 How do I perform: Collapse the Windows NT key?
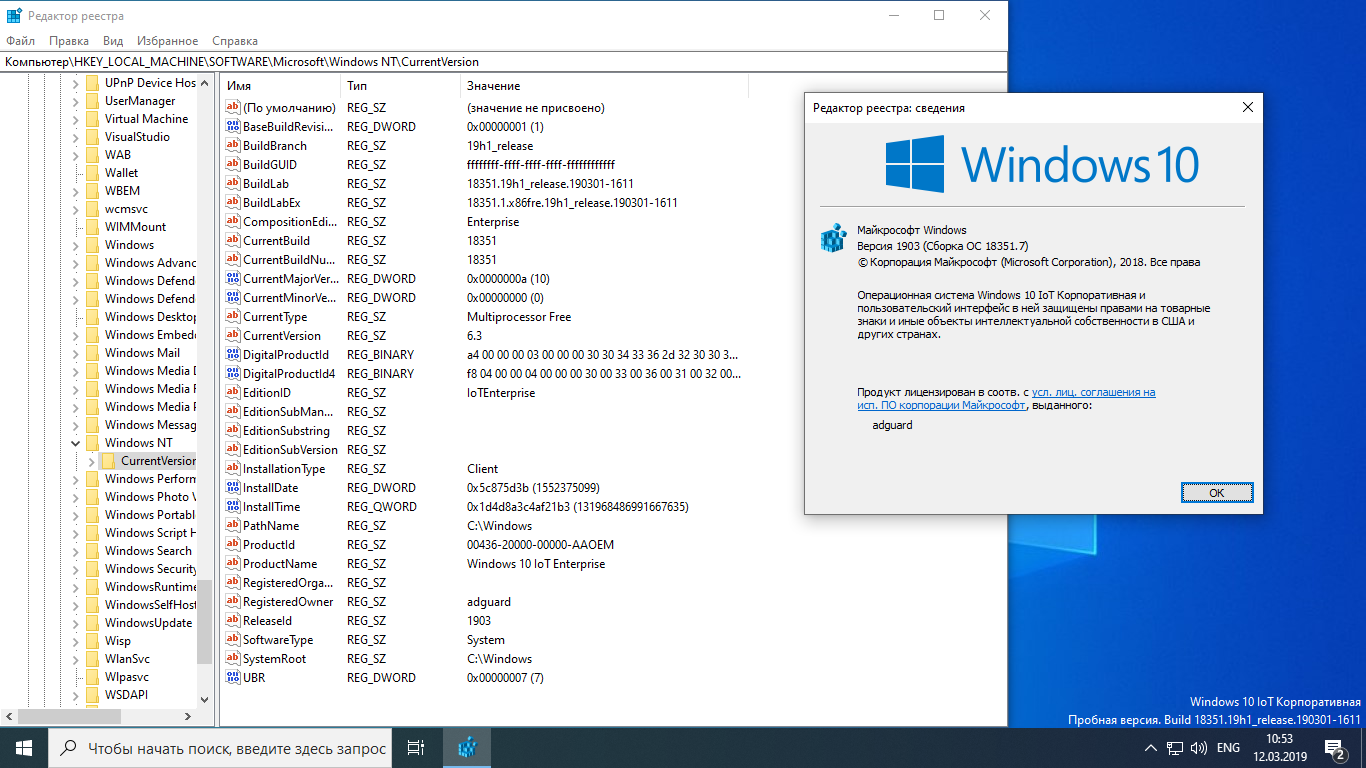click(x=75, y=443)
